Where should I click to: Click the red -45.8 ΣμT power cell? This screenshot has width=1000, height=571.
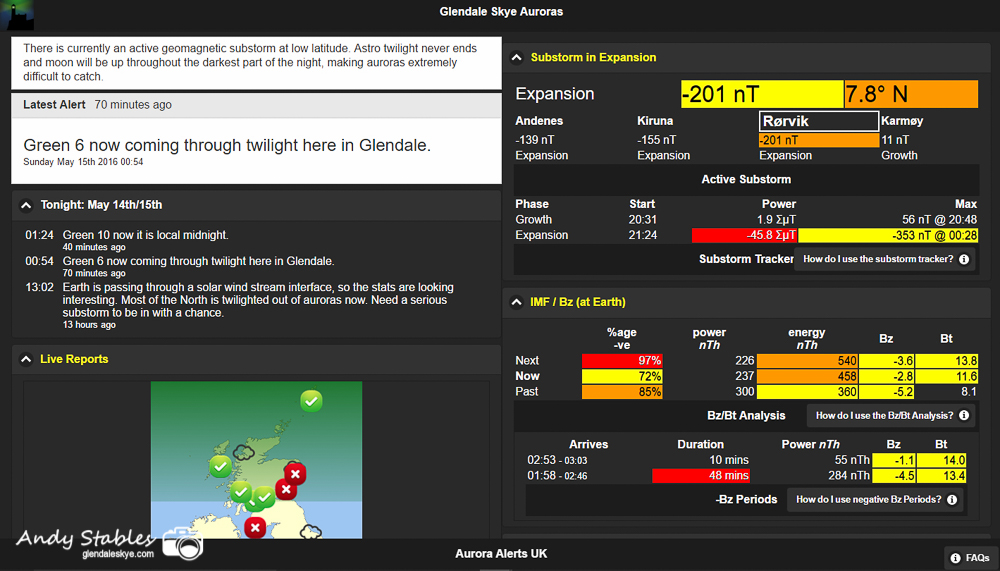[744, 235]
